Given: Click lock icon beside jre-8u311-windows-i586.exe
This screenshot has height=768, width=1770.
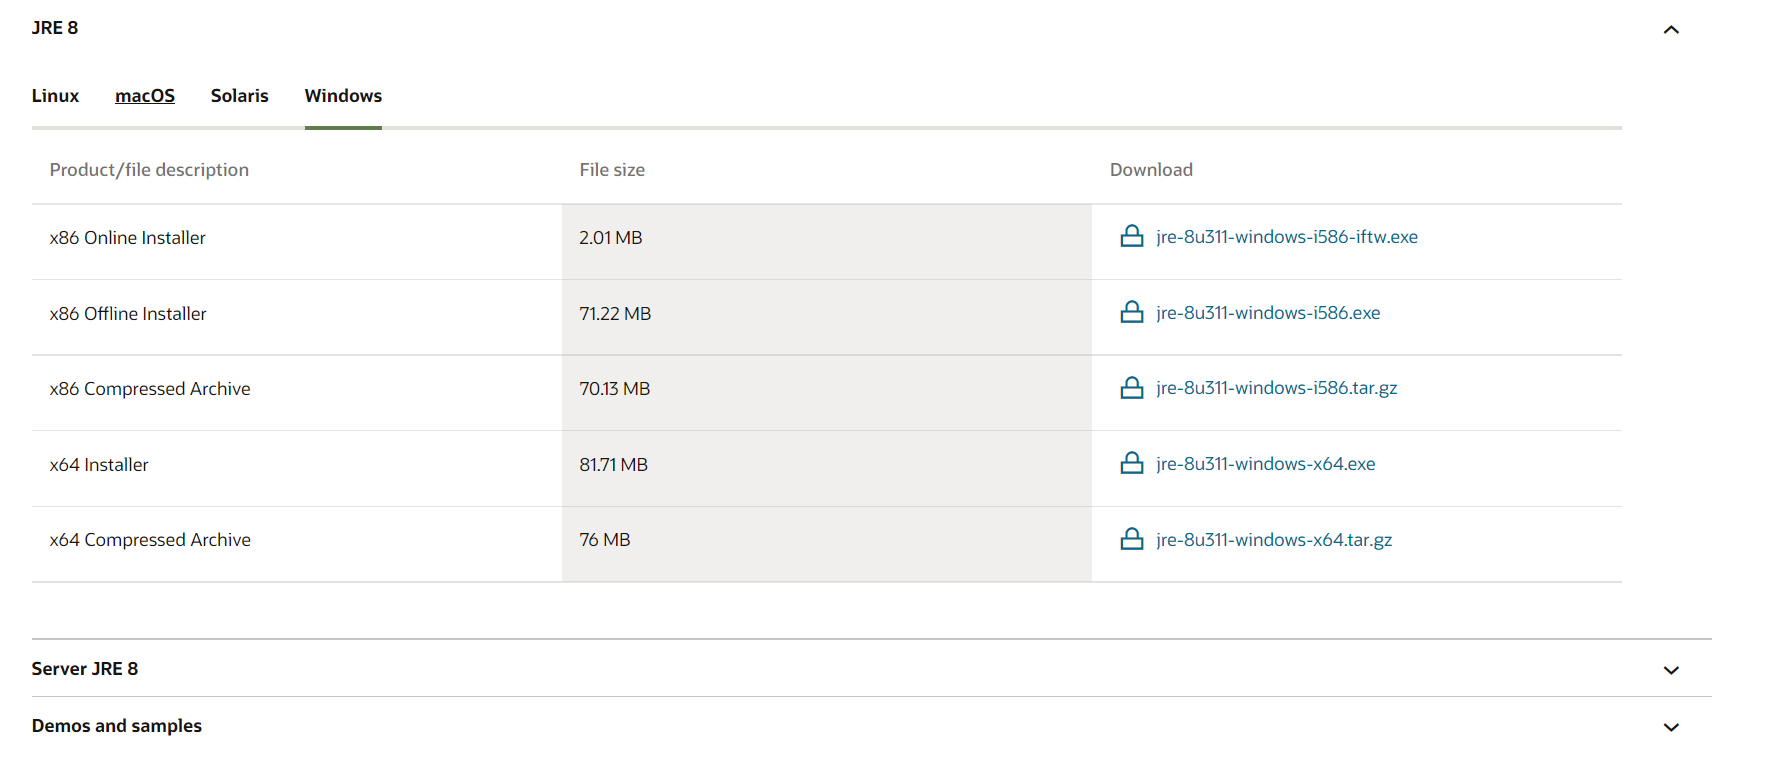Looking at the screenshot, I should click(x=1131, y=312).
